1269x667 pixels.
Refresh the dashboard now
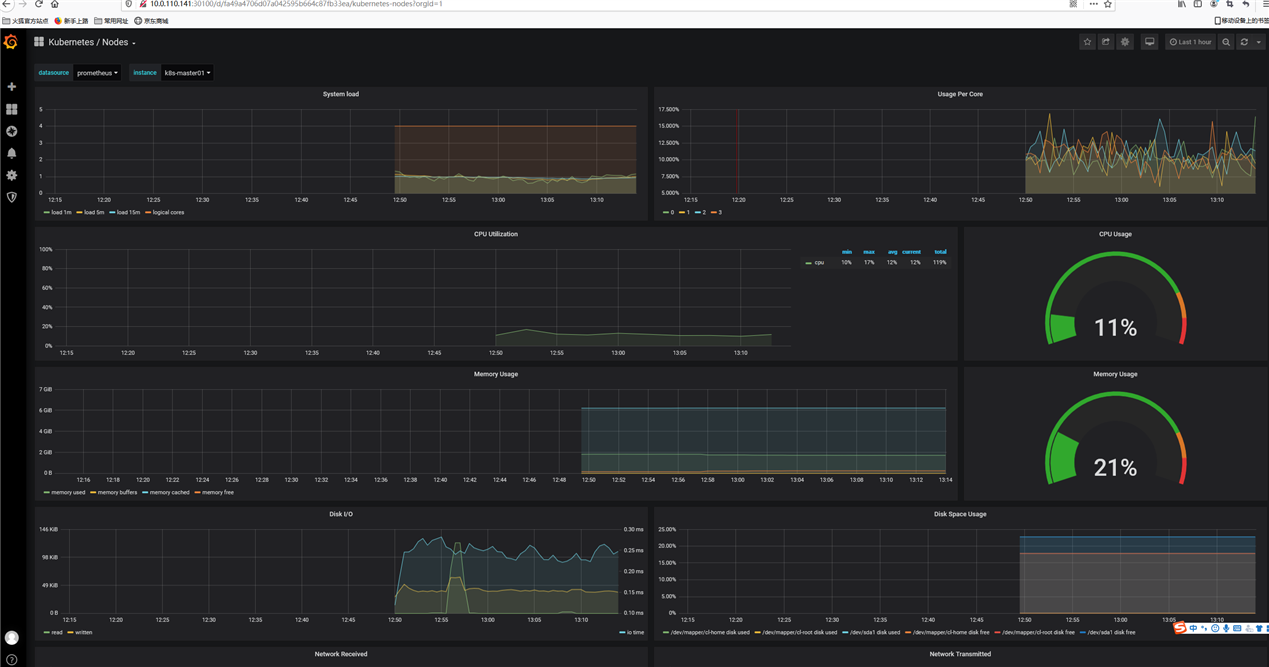(1244, 42)
